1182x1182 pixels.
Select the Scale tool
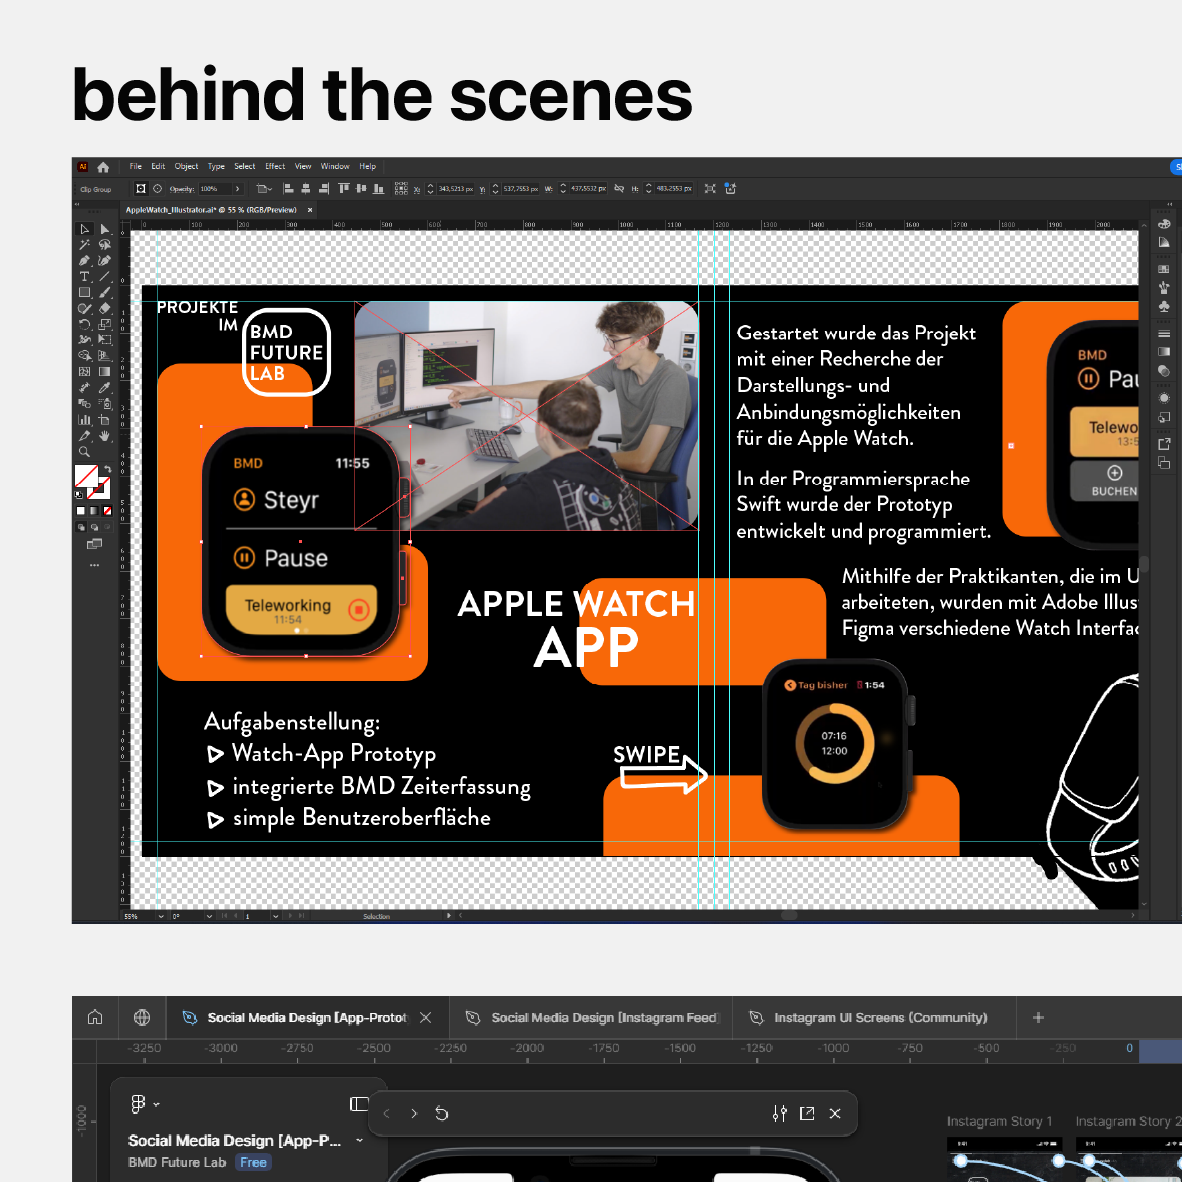105,324
